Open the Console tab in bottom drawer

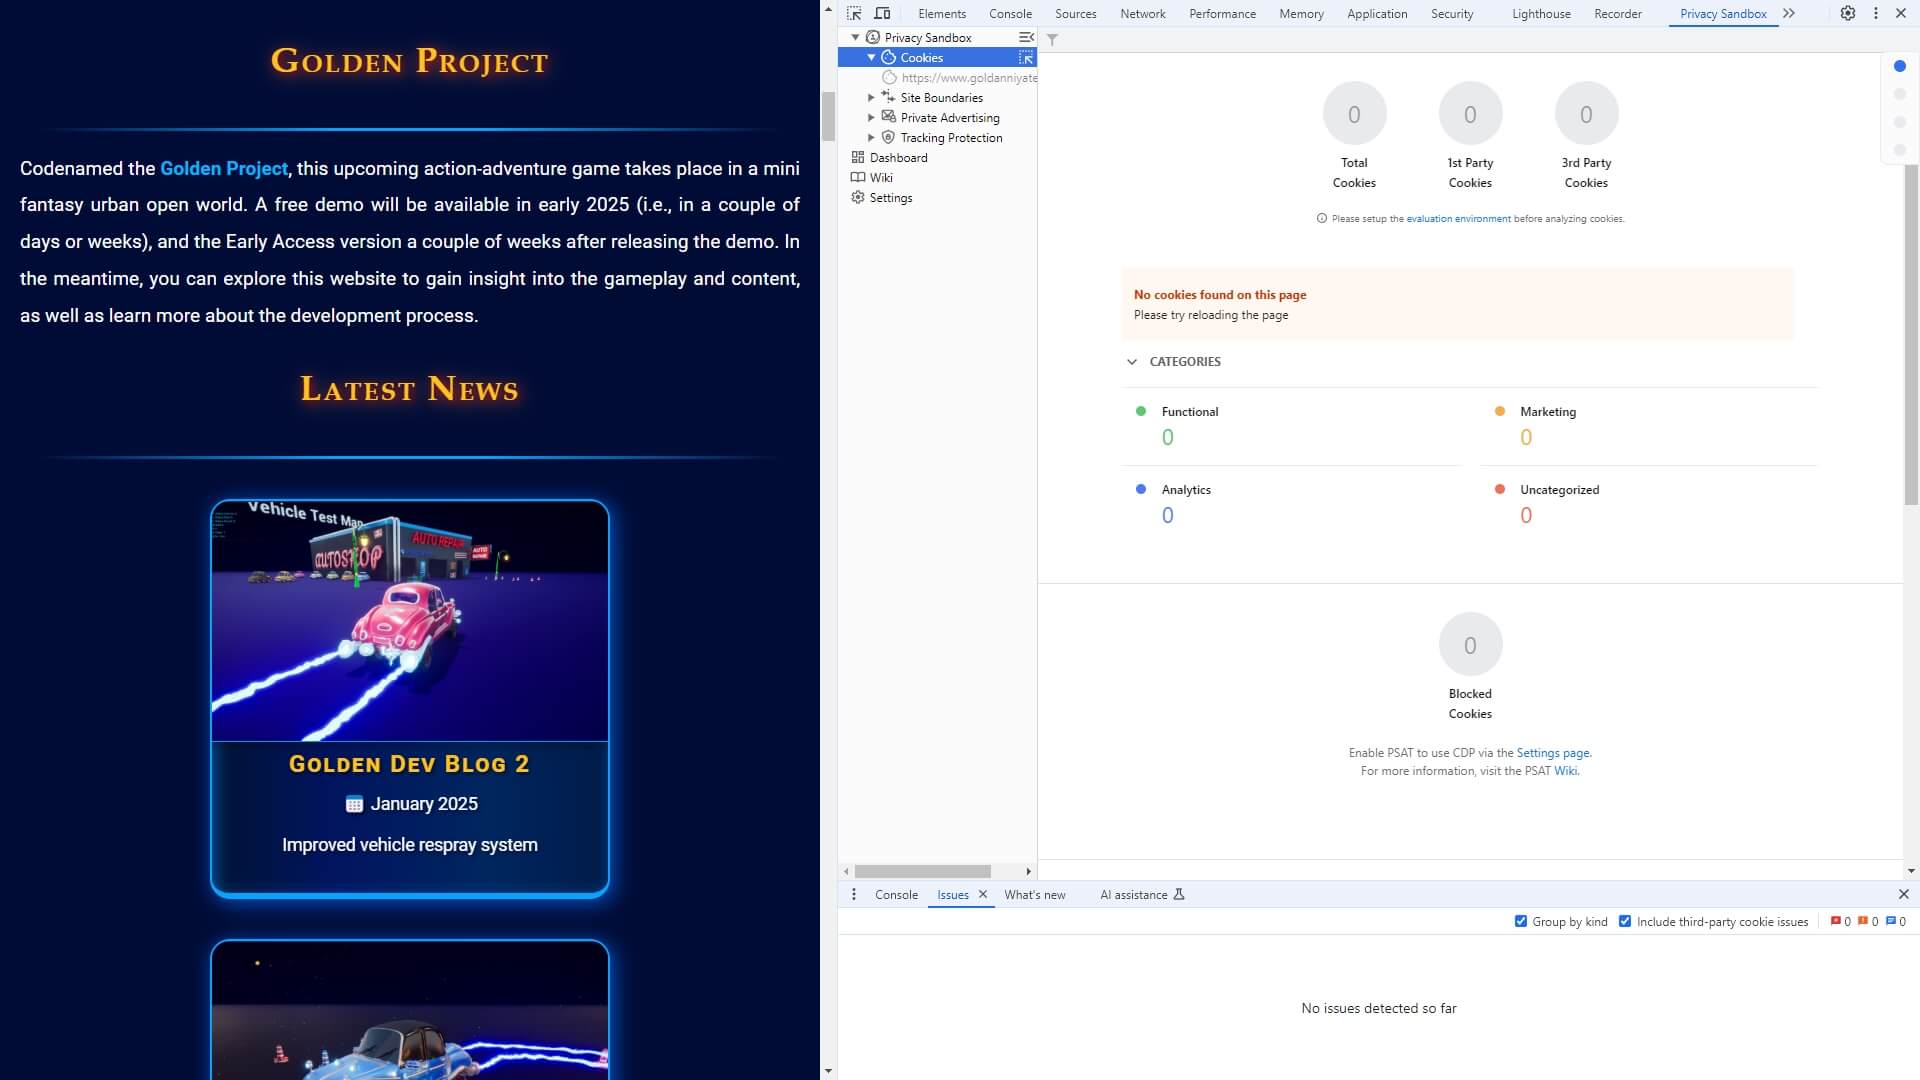pyautogui.click(x=896, y=894)
